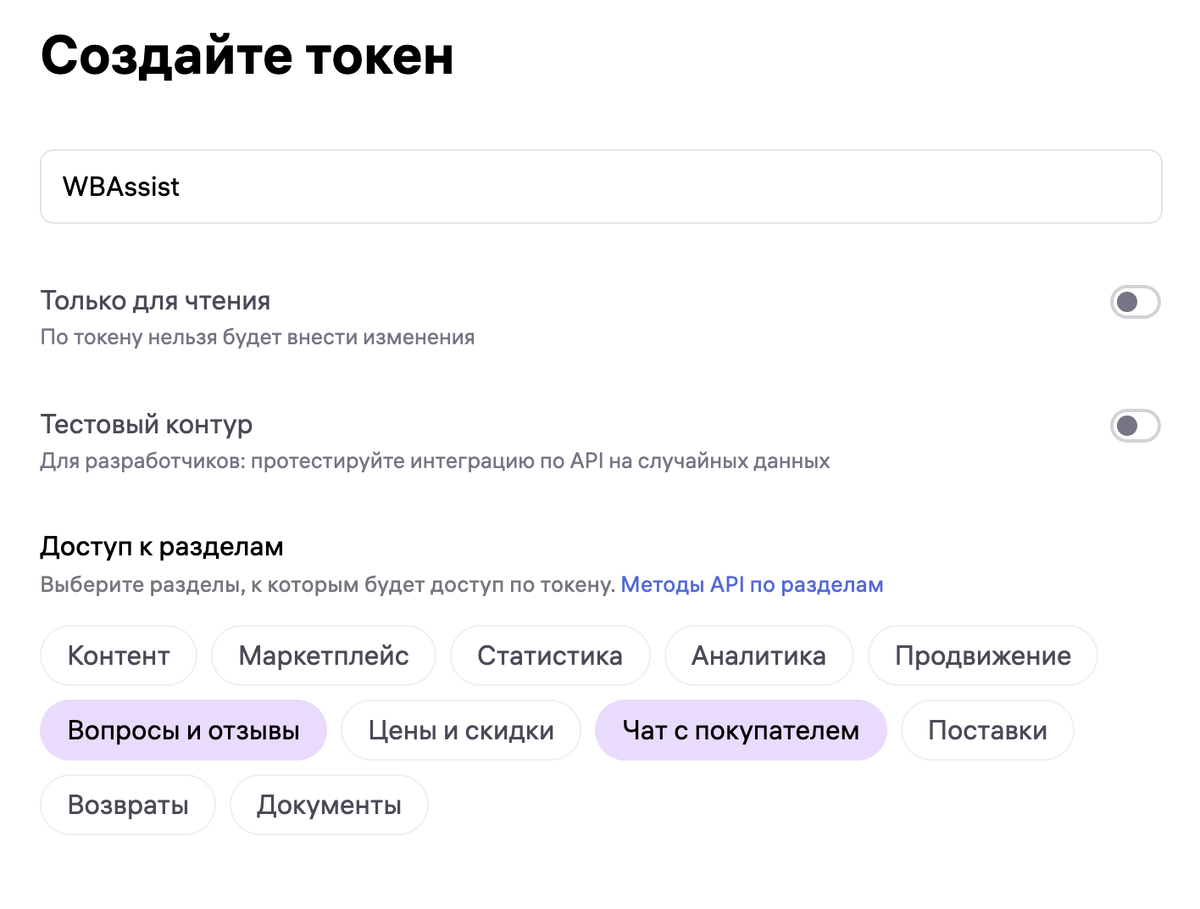The width and height of the screenshot is (1200, 909).
Task: Deselect the Чат с покупателем chip
Action: 741,730
